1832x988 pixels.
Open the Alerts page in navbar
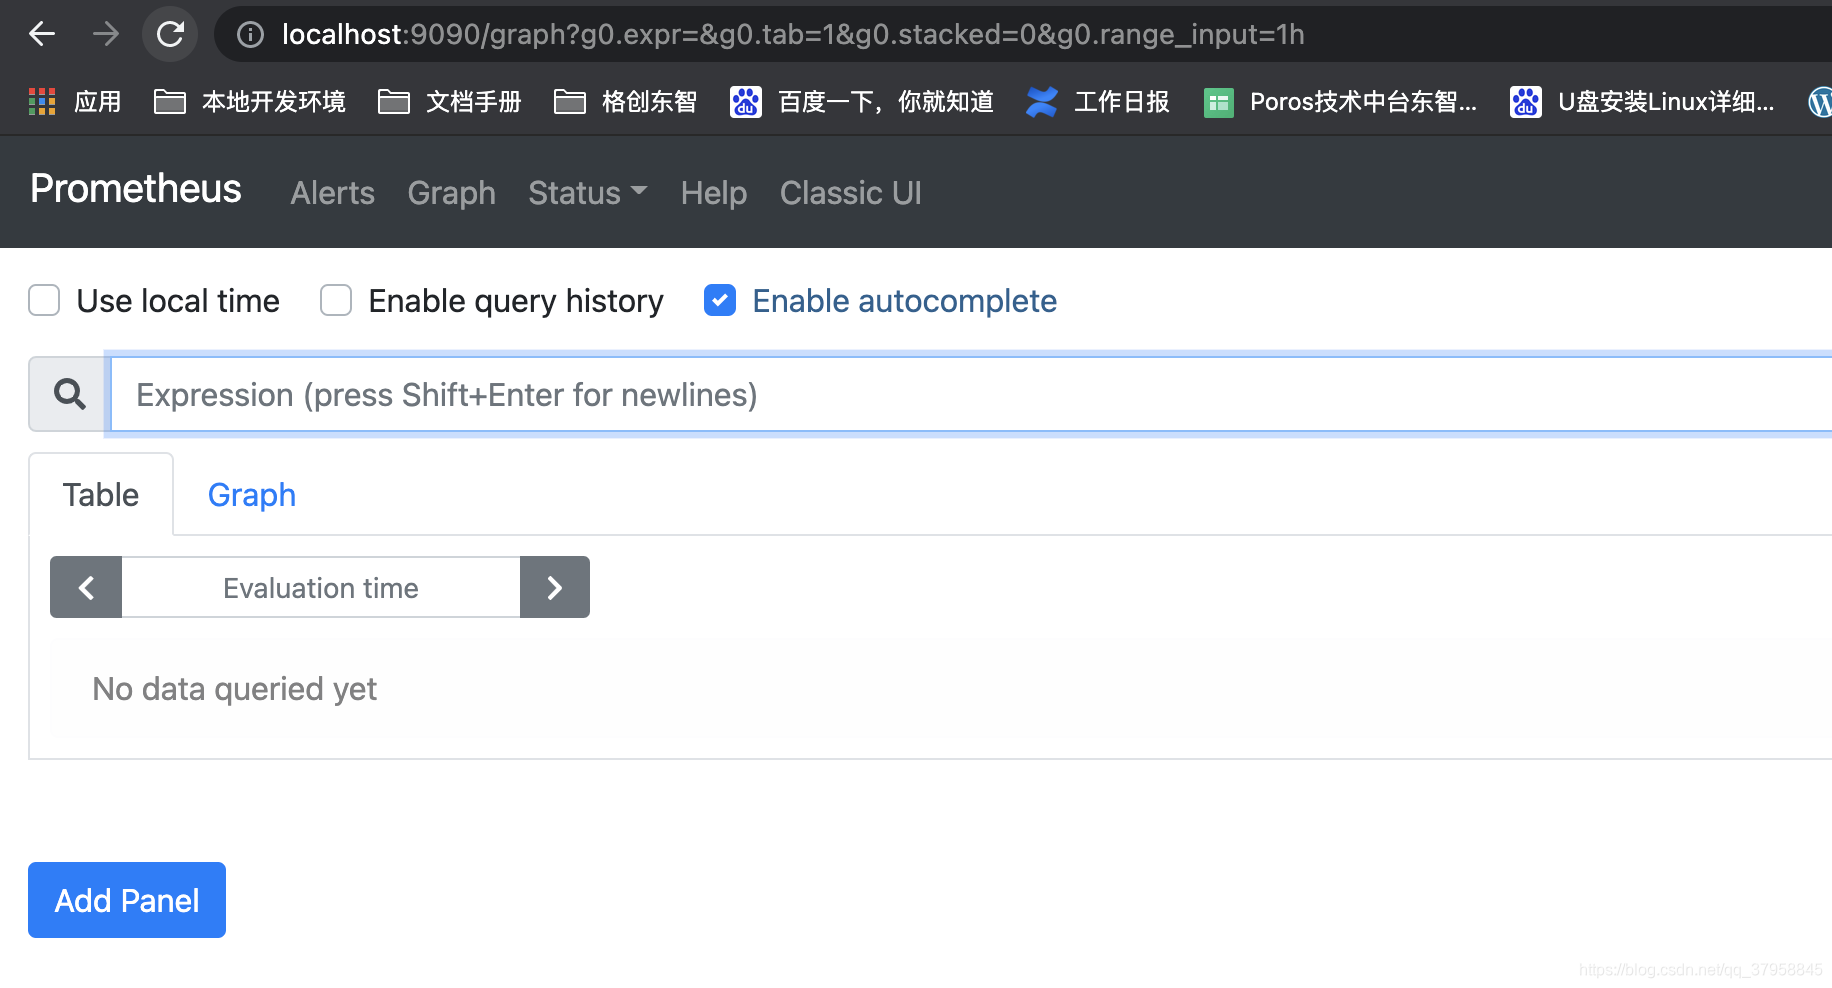332,192
